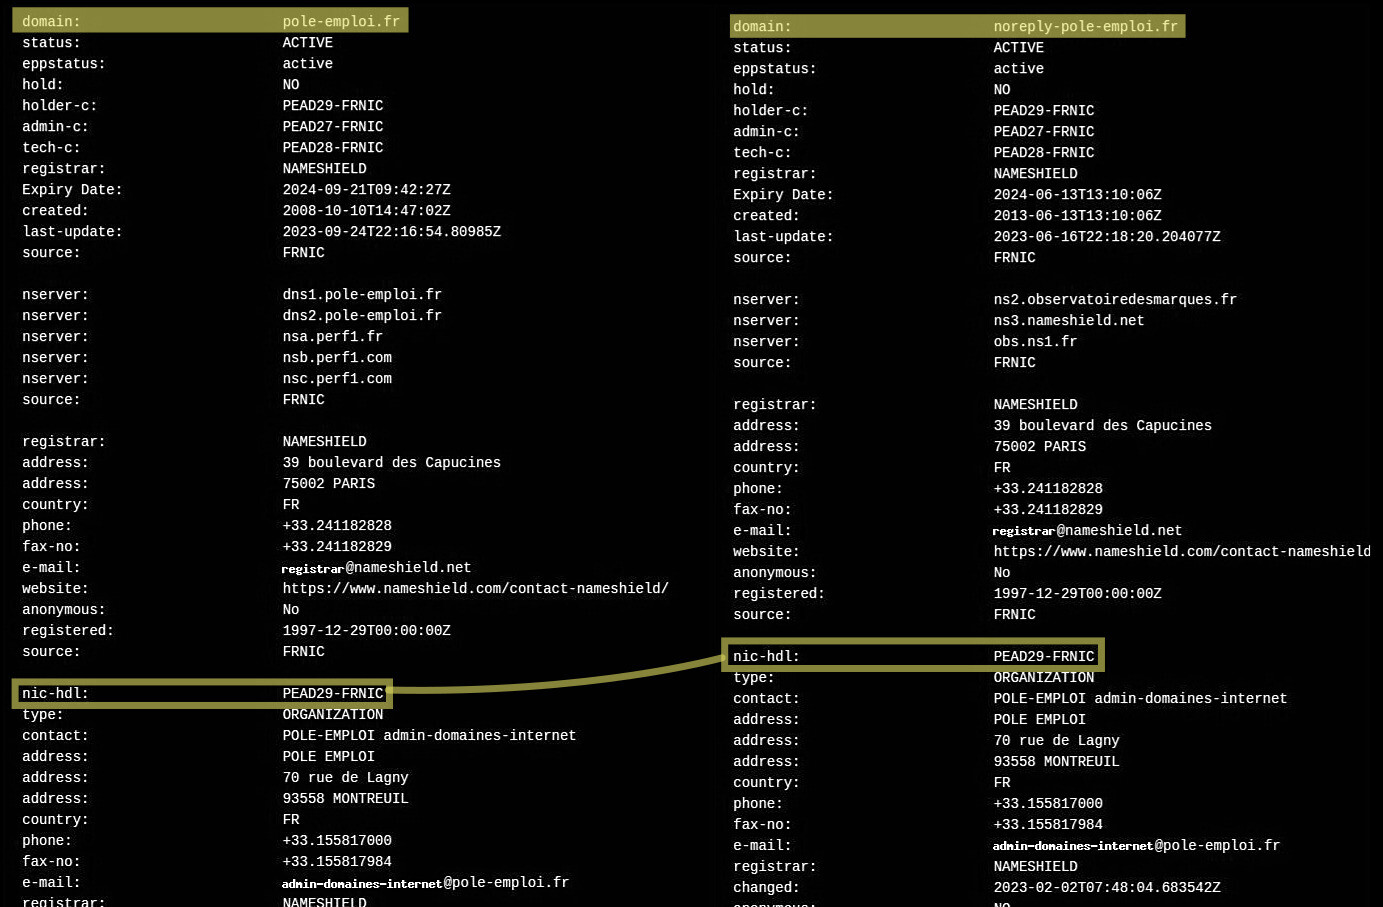Click nameserver 'nsb.perf1.com'
Image resolution: width=1383 pixels, height=907 pixels.
click(337, 357)
